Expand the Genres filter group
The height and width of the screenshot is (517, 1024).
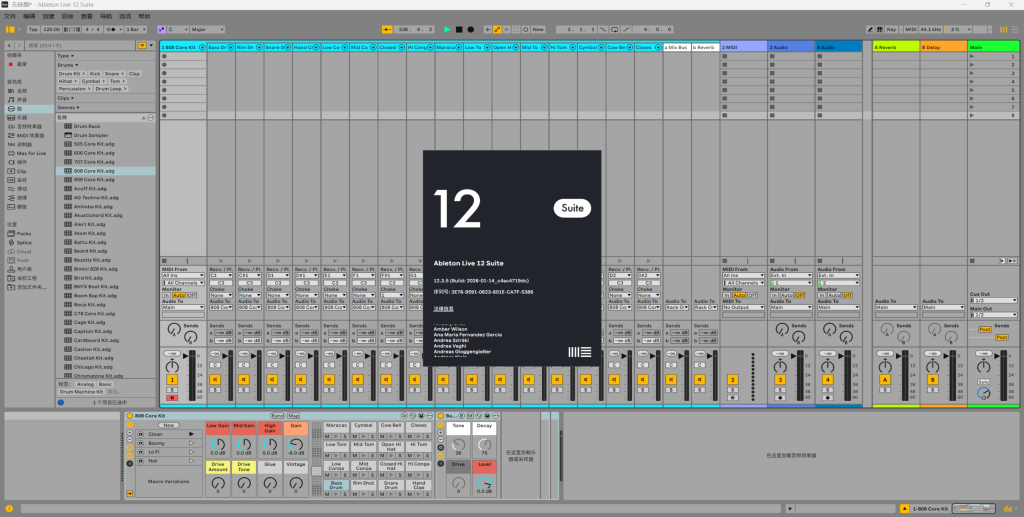point(67,108)
